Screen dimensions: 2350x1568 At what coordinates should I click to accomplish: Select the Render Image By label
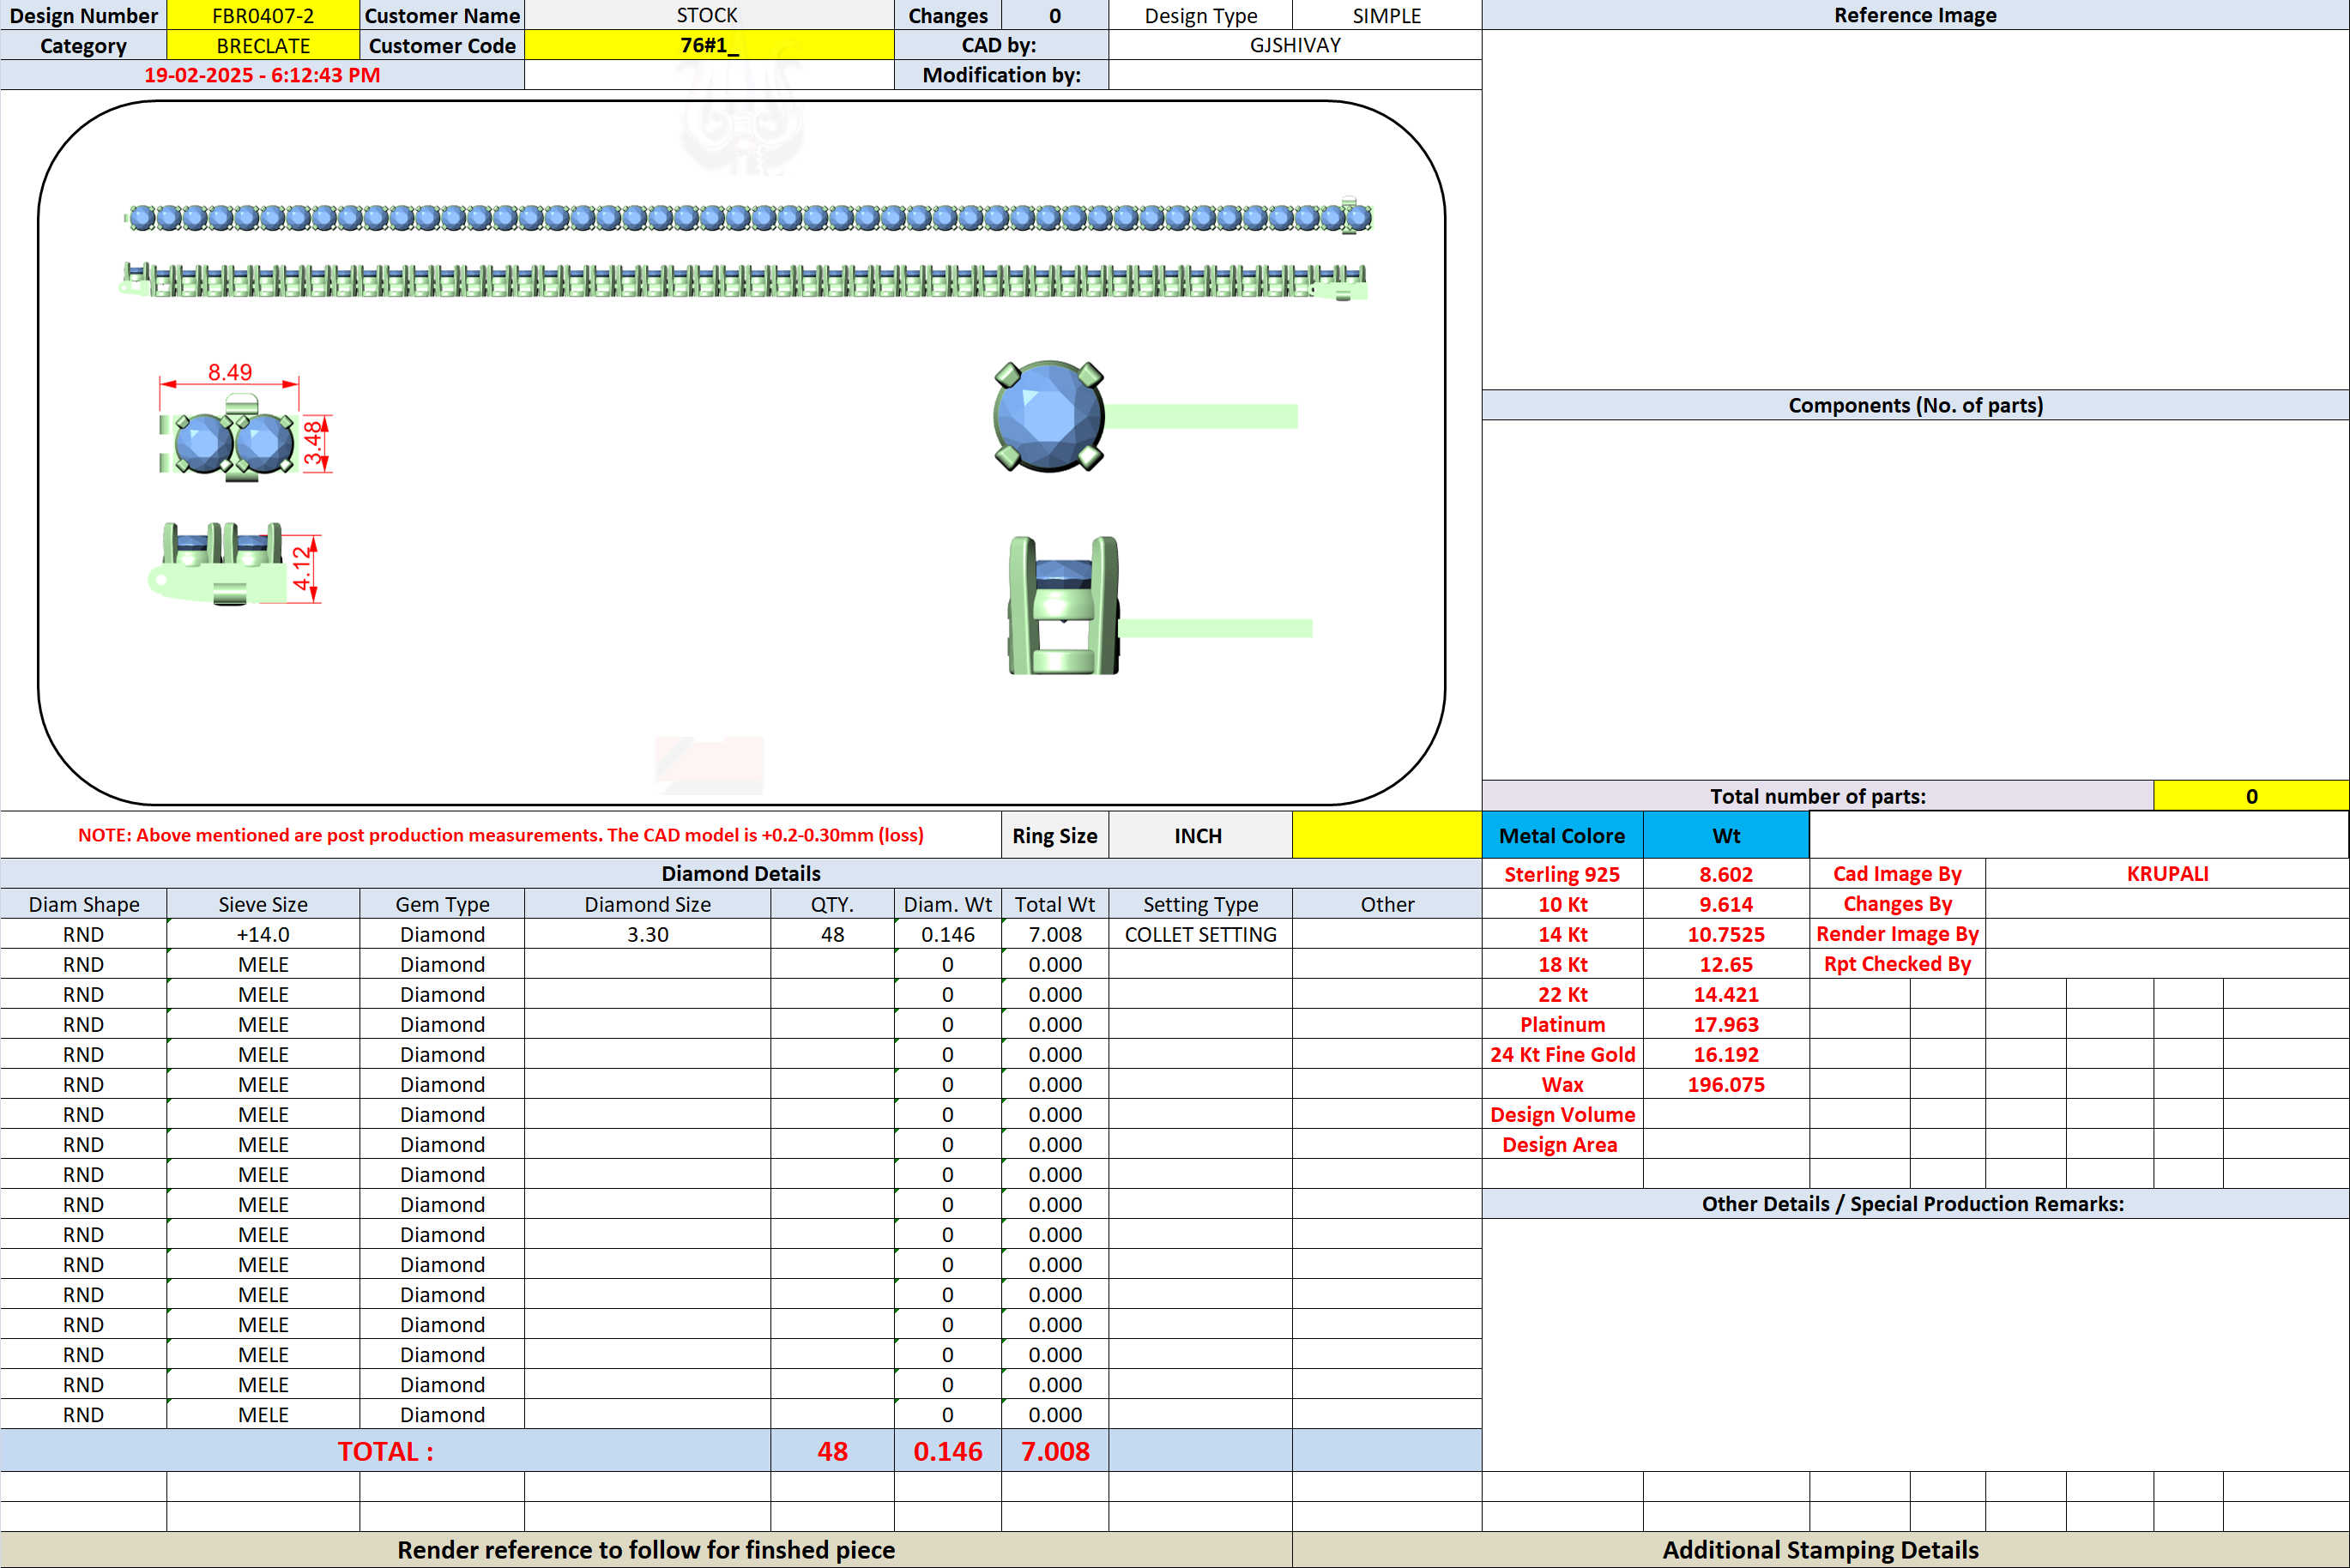pyautogui.click(x=1897, y=934)
